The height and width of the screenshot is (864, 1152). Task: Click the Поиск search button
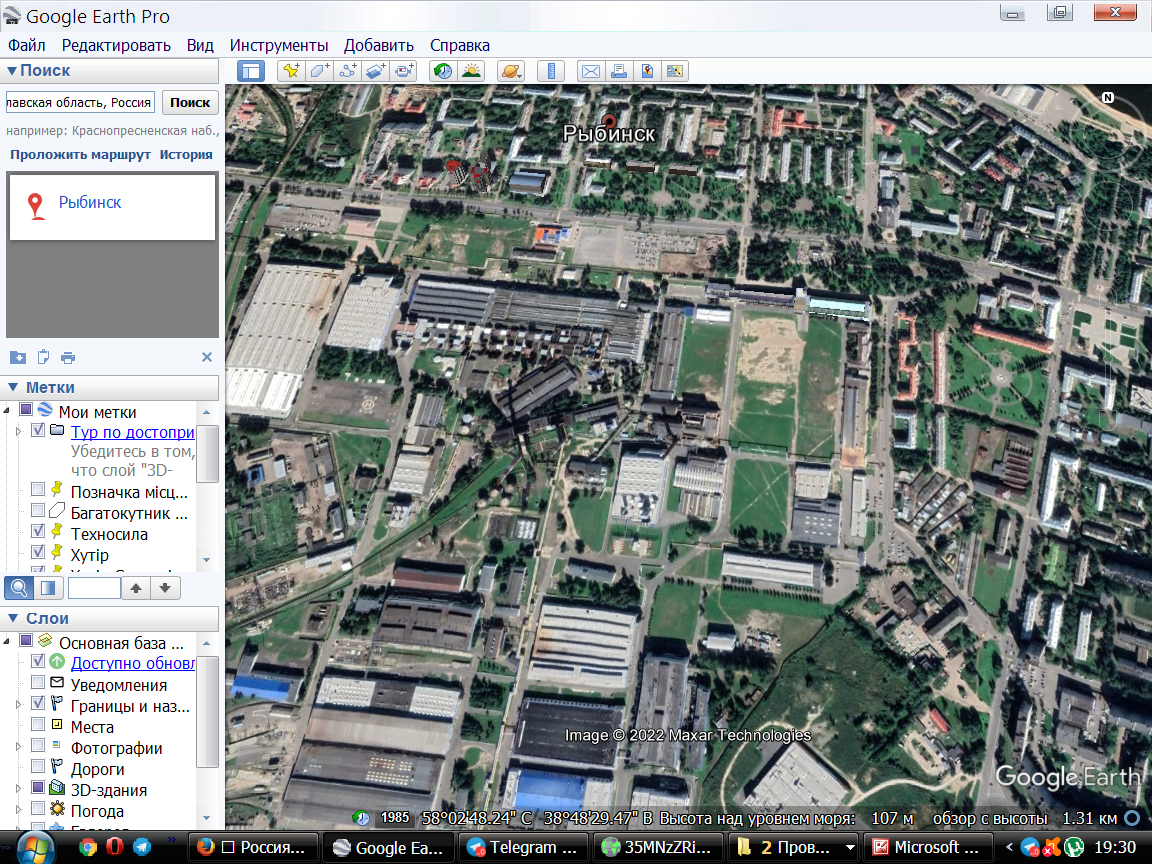tap(190, 102)
